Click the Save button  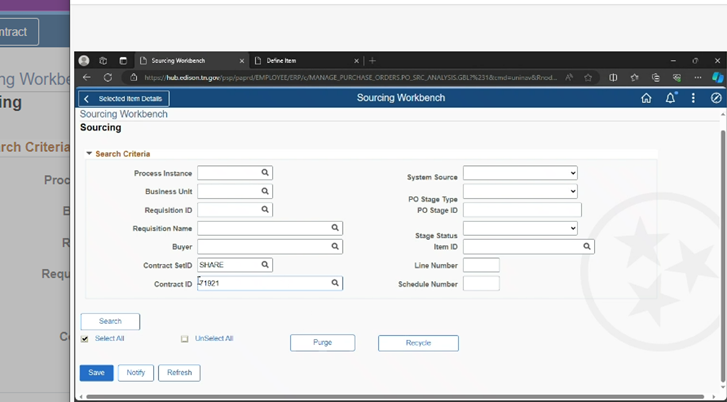96,373
